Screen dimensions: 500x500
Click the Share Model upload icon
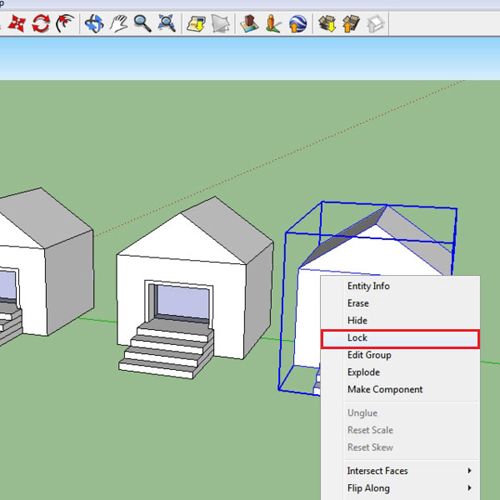coord(351,23)
